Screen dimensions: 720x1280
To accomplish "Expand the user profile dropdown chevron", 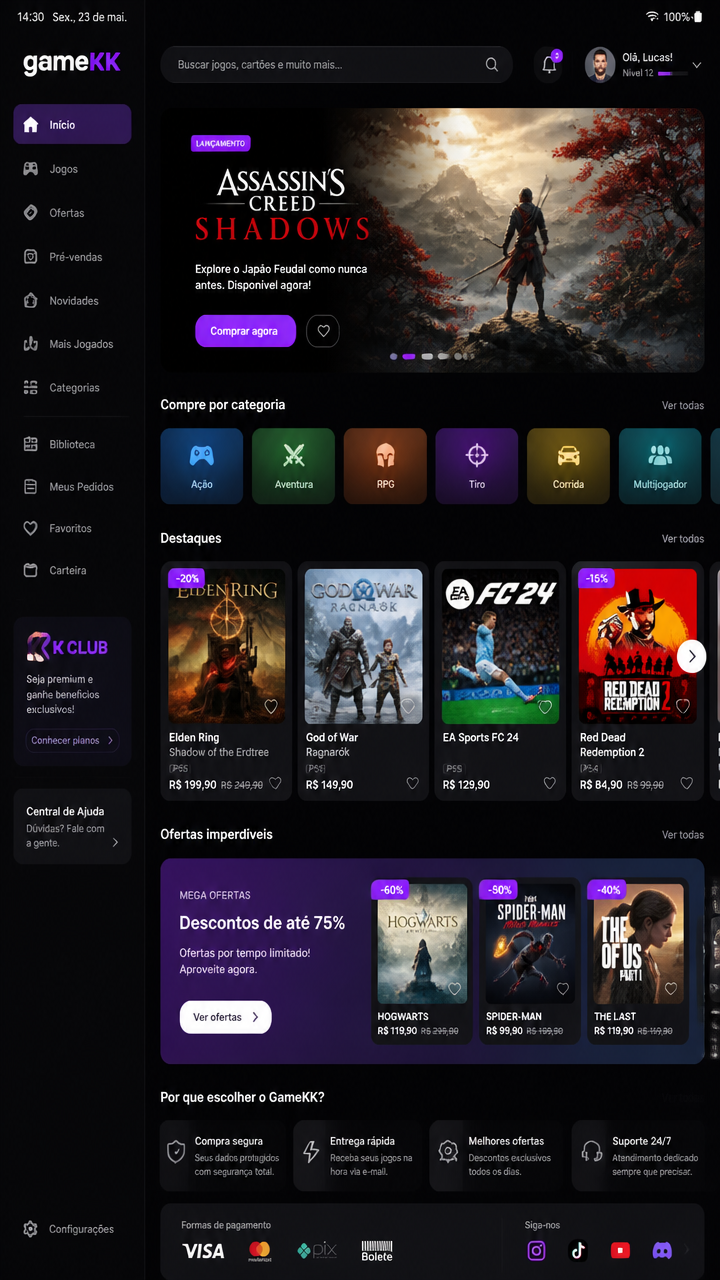I will tap(697, 65).
